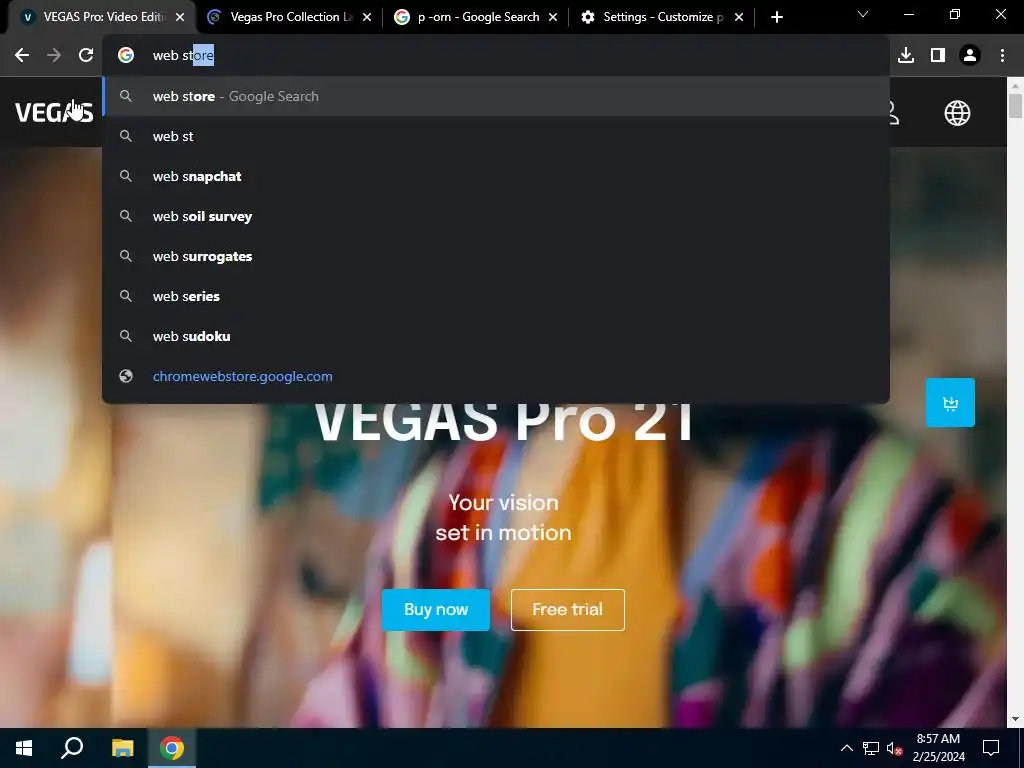Show hidden system tray icons
Viewport: 1024px width, 768px height.
[x=846, y=748]
